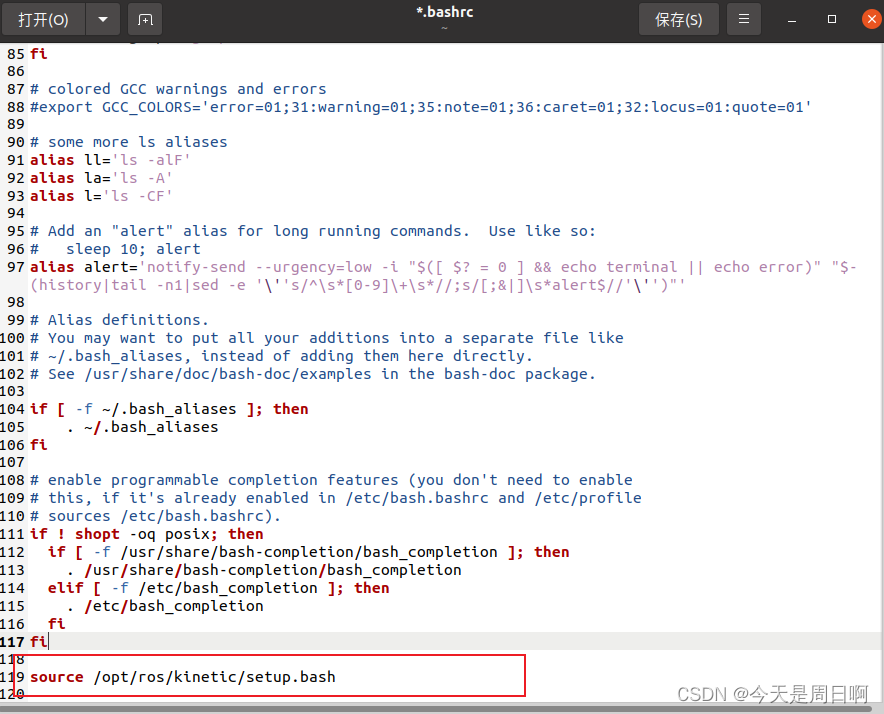884x714 pixels.
Task: Click the comment "# sleep 10; alert"
Action: pos(115,249)
